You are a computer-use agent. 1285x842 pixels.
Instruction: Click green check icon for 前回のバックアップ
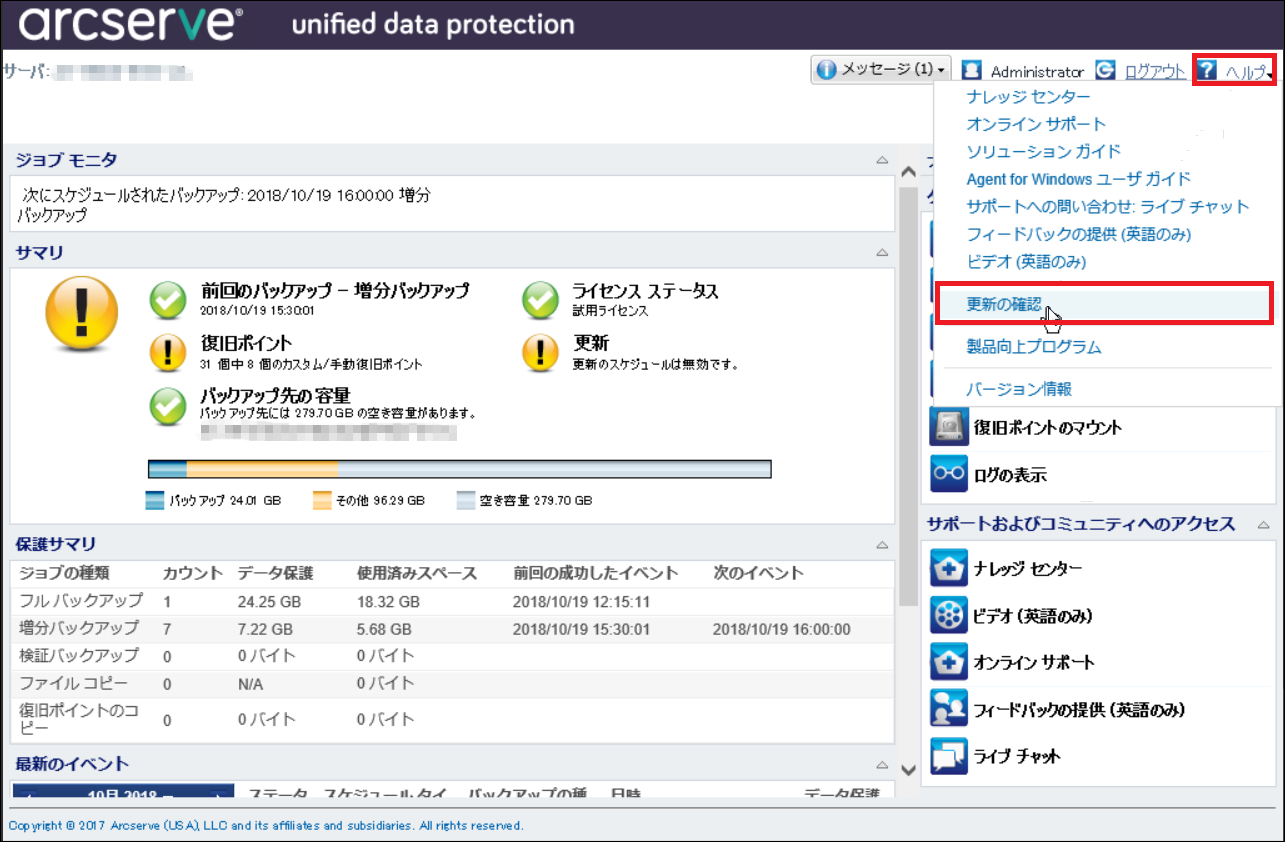point(169,299)
